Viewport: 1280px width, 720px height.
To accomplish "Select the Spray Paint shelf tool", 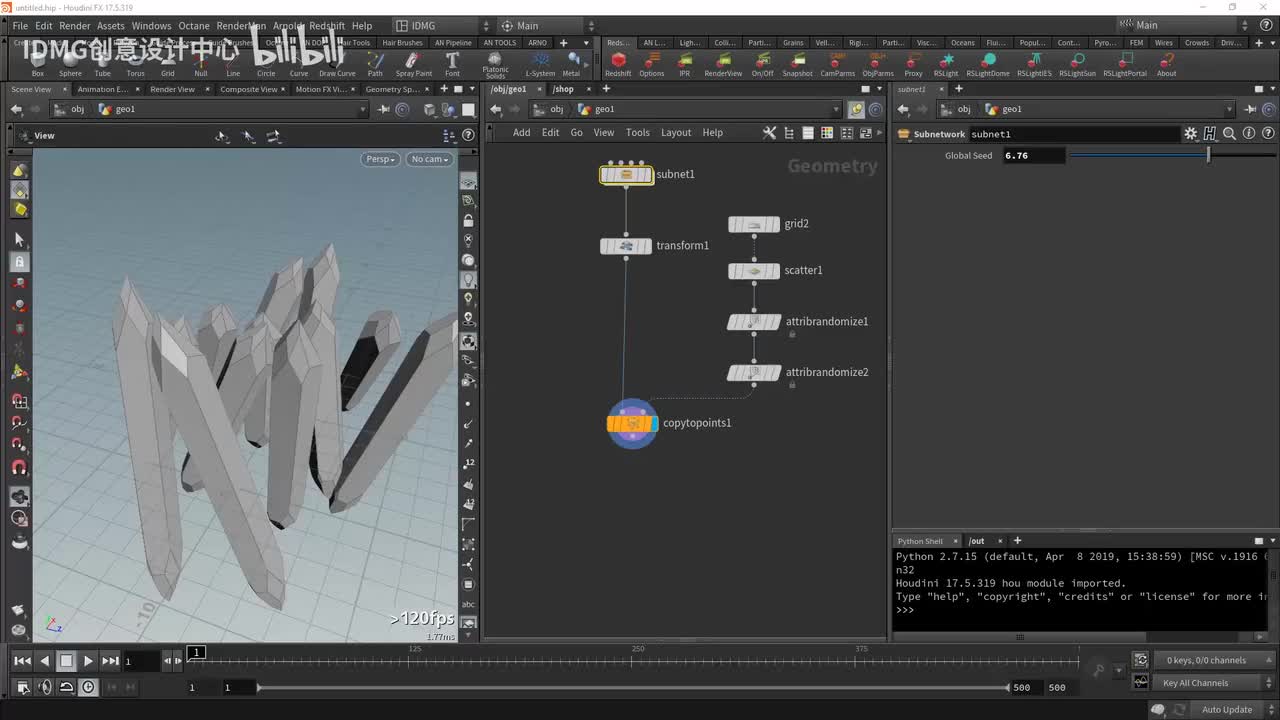I will (413, 62).
